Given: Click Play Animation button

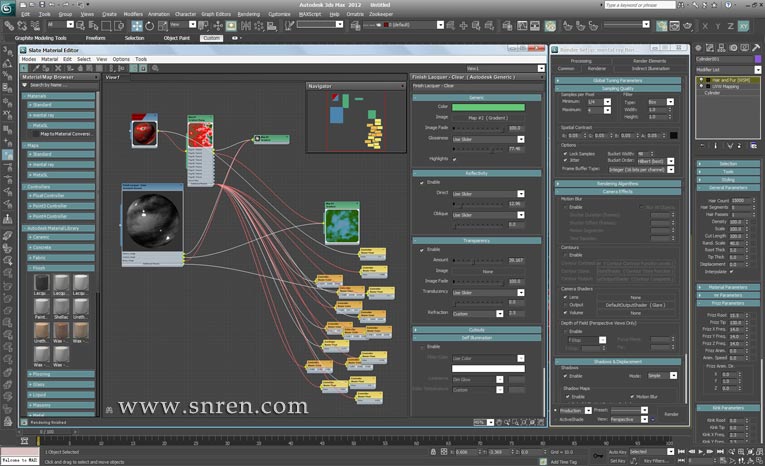Looking at the screenshot, I should pos(701,452).
